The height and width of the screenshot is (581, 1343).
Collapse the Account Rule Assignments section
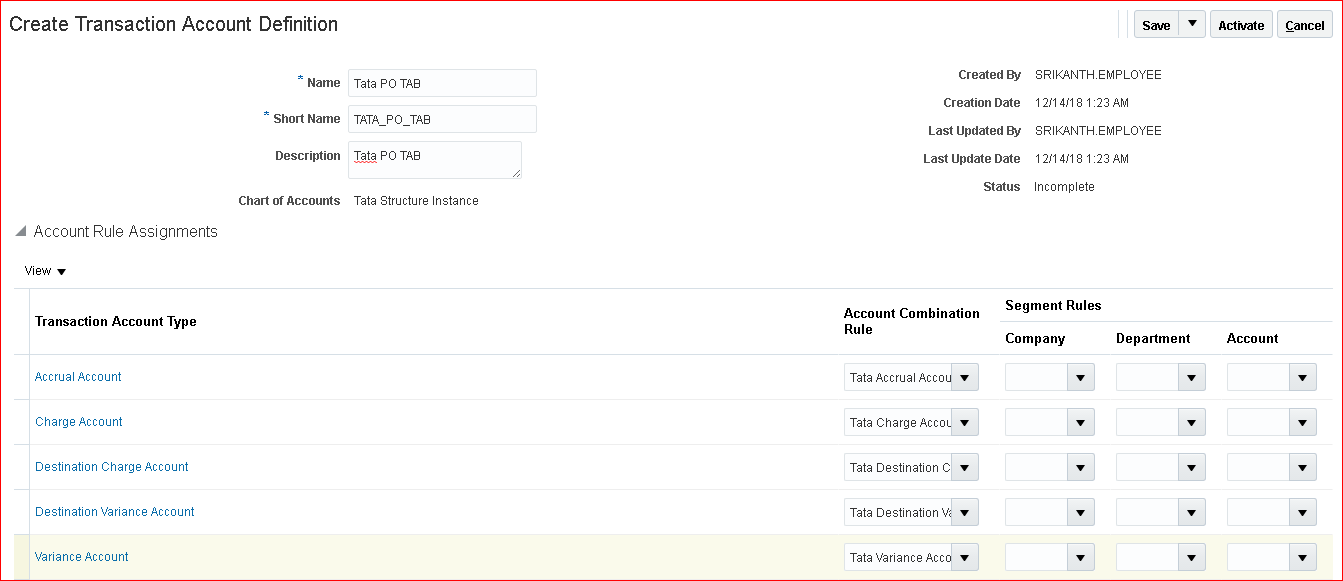pyautogui.click(x=21, y=232)
